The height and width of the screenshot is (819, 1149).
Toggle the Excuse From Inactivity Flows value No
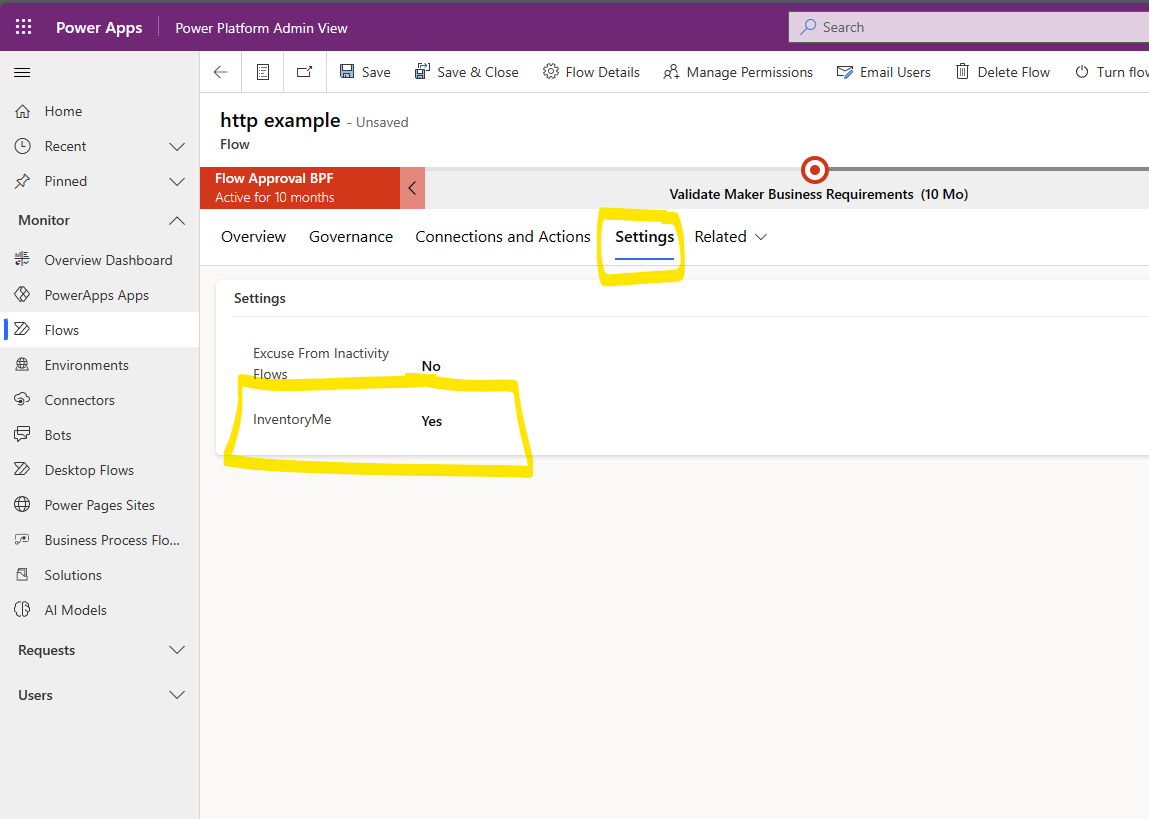(x=431, y=366)
